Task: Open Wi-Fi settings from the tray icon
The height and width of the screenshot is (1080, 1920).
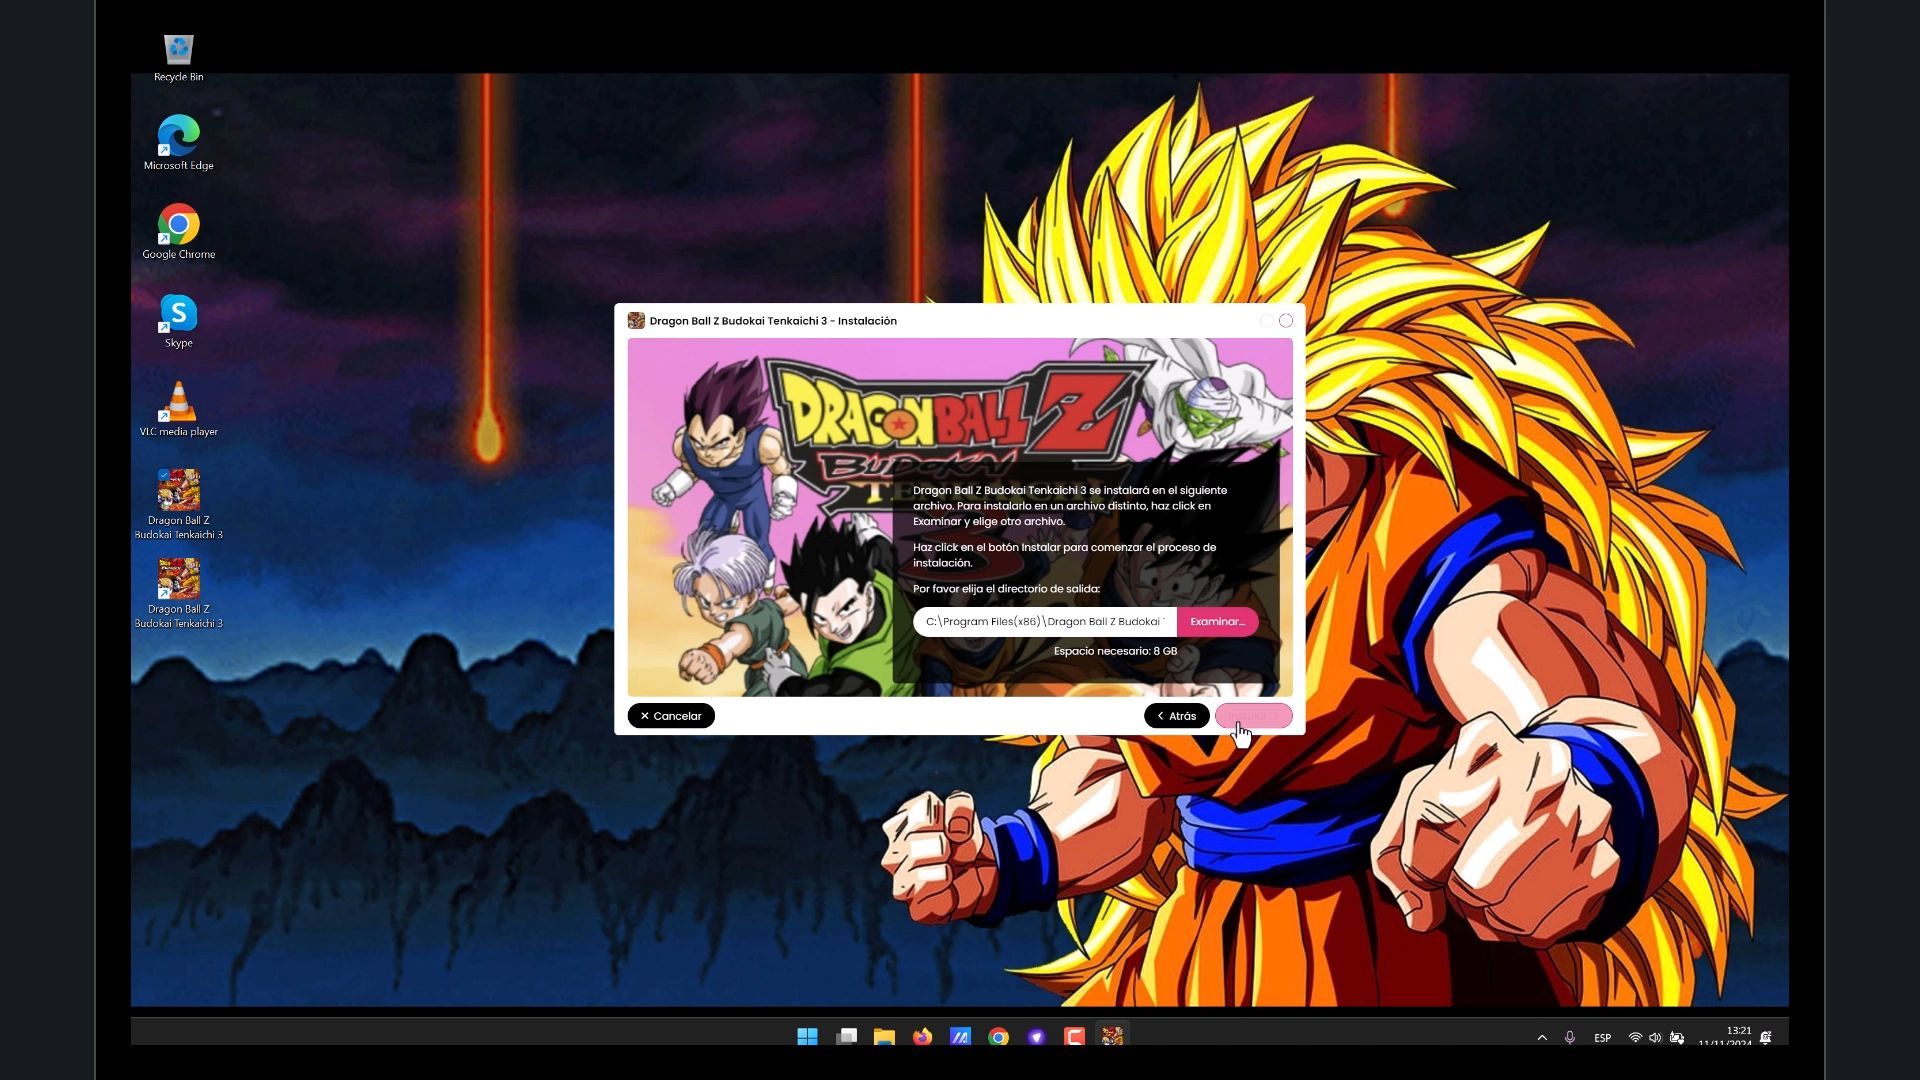Action: (1635, 1038)
